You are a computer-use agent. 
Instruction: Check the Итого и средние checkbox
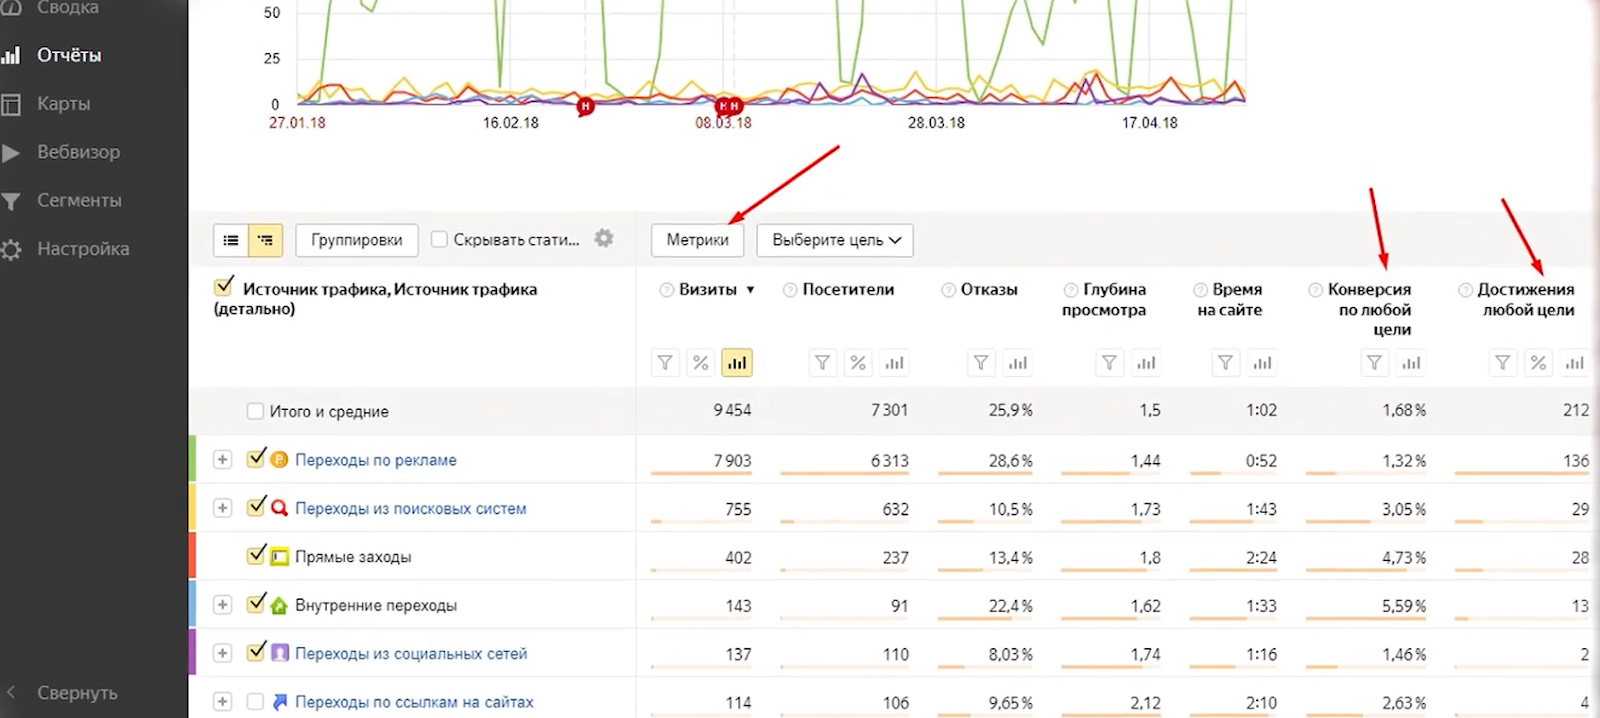pos(255,411)
